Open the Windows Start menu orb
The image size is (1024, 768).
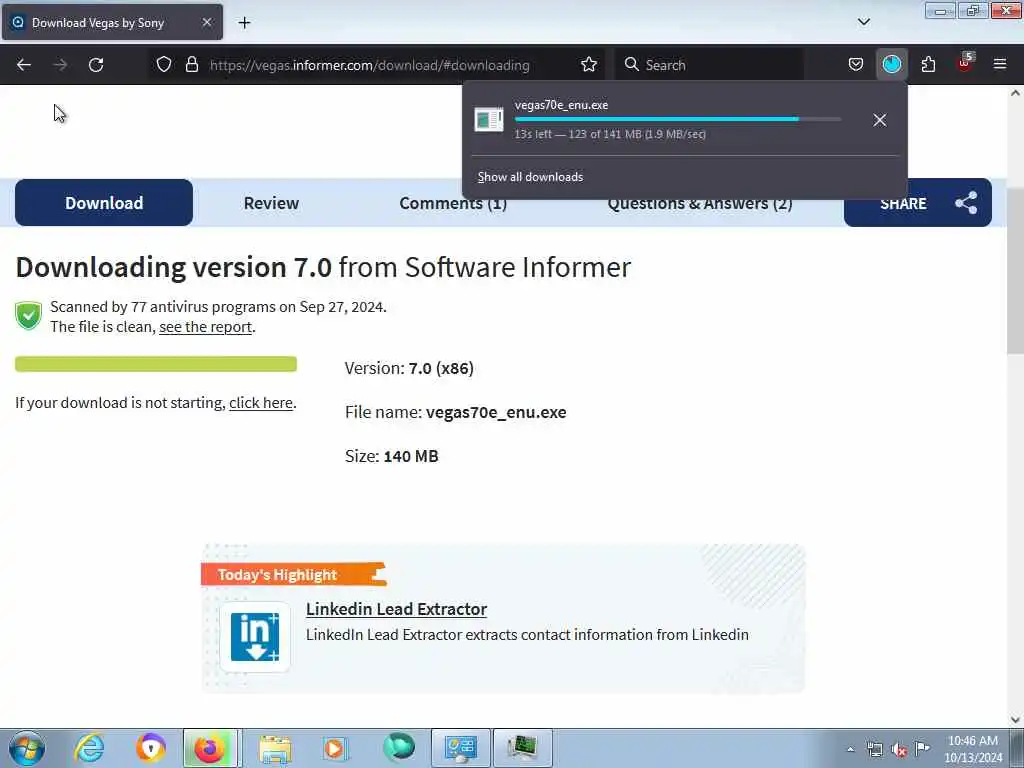pos(27,748)
